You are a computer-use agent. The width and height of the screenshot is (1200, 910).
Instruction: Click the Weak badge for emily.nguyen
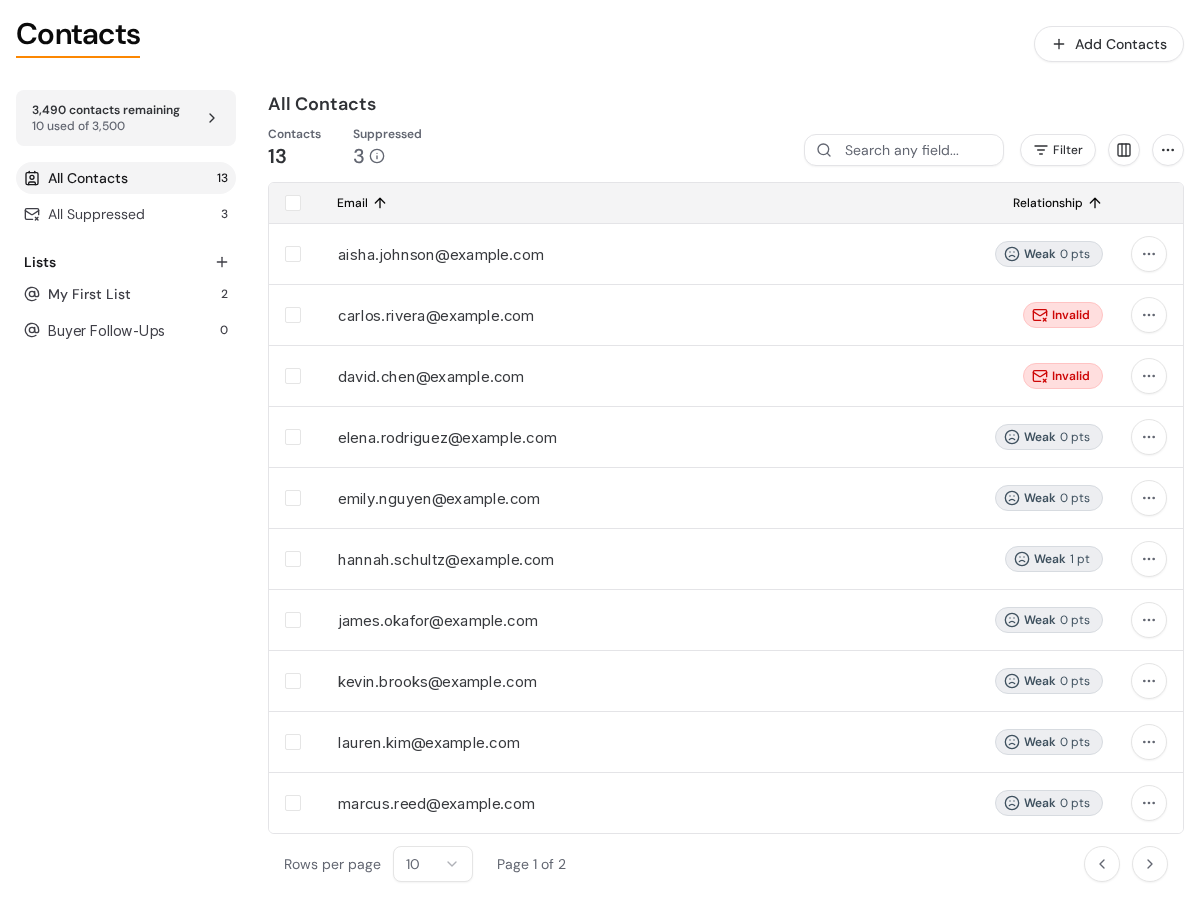coord(1049,498)
